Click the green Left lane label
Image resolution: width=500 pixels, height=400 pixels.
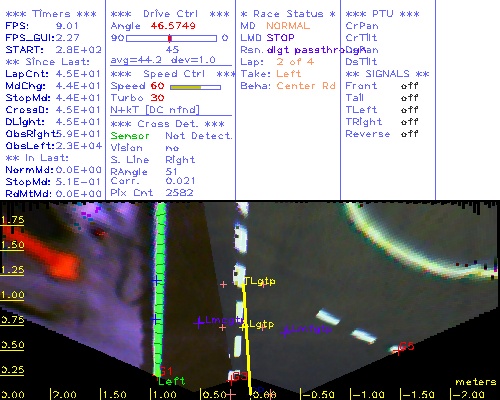(172, 381)
